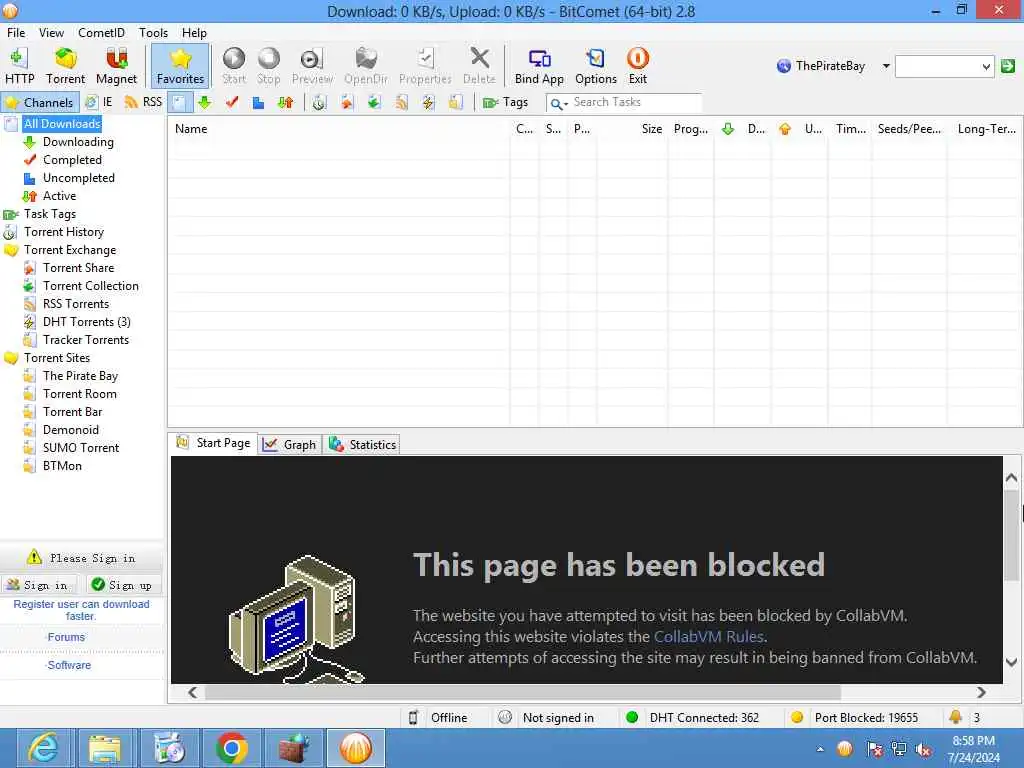Click the Preview toolbar icon

point(312,66)
